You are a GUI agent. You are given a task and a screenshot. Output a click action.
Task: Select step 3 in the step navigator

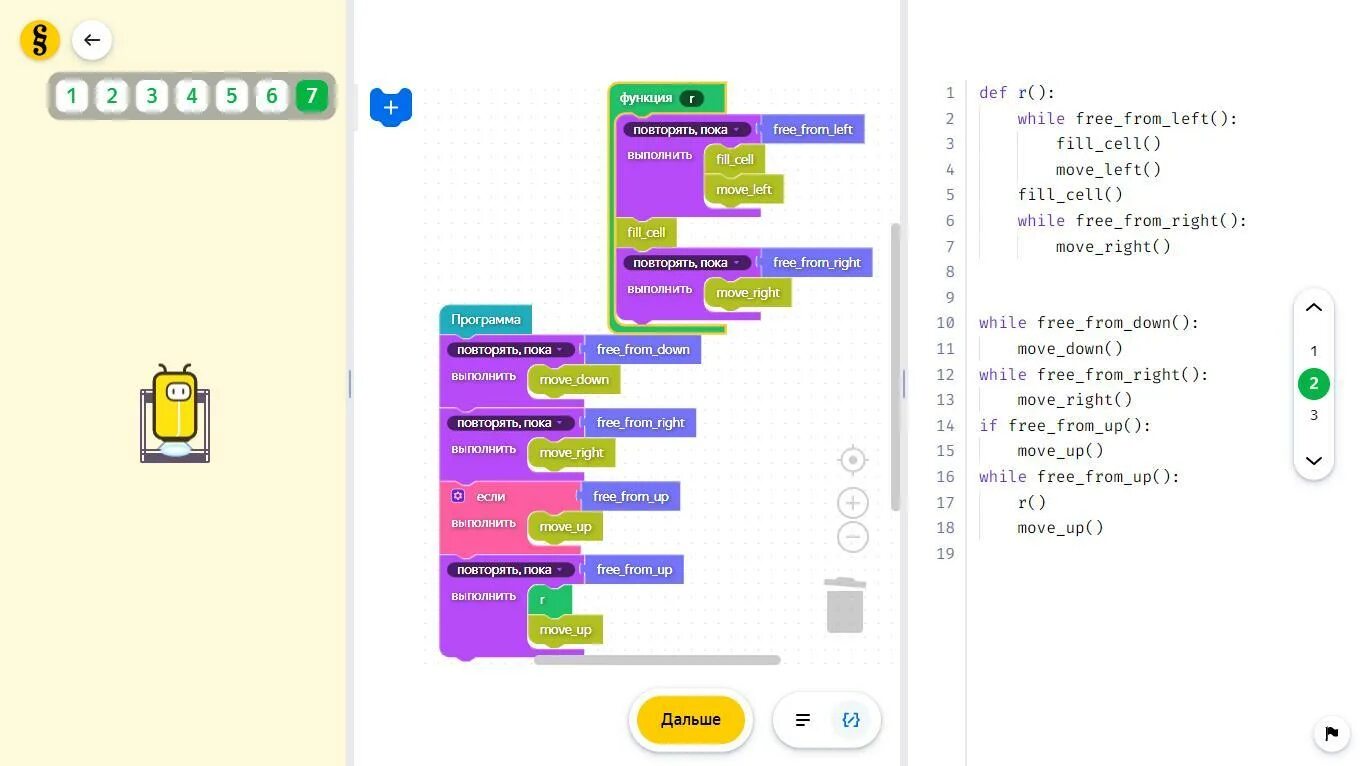coord(1314,415)
